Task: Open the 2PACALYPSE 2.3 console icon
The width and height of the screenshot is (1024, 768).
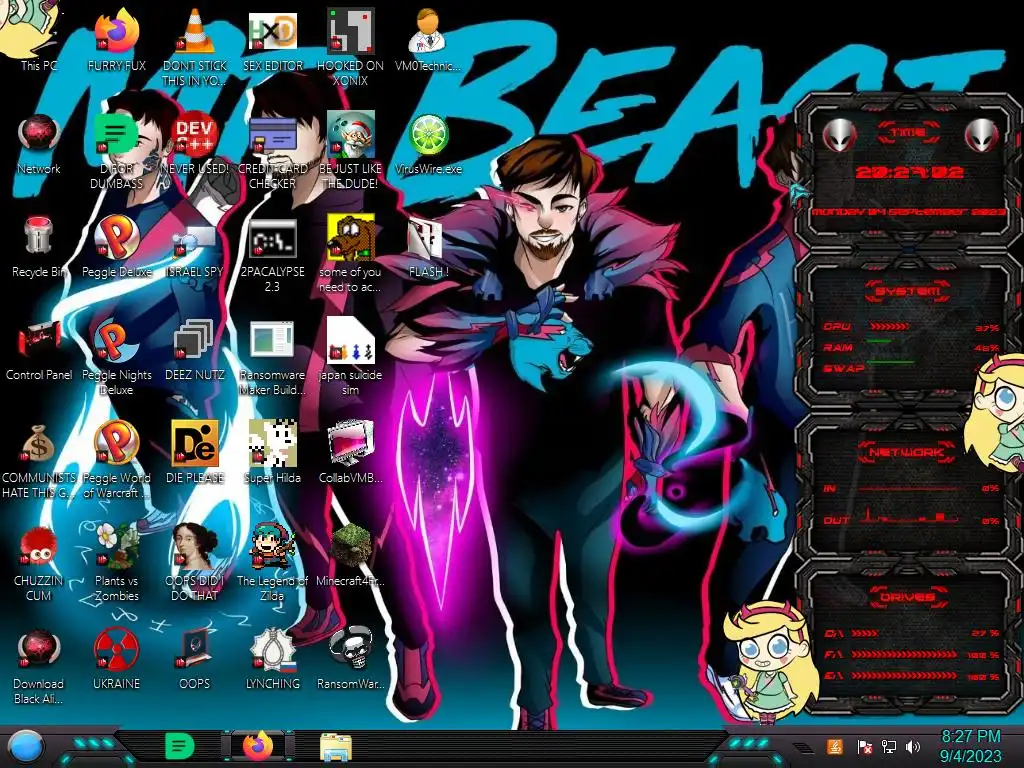Action: pyautogui.click(x=272, y=253)
